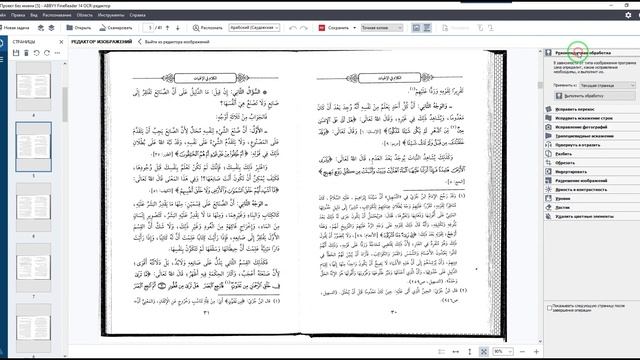
Task: Open the Распознавание (Recognition) menu
Action: [57, 15]
